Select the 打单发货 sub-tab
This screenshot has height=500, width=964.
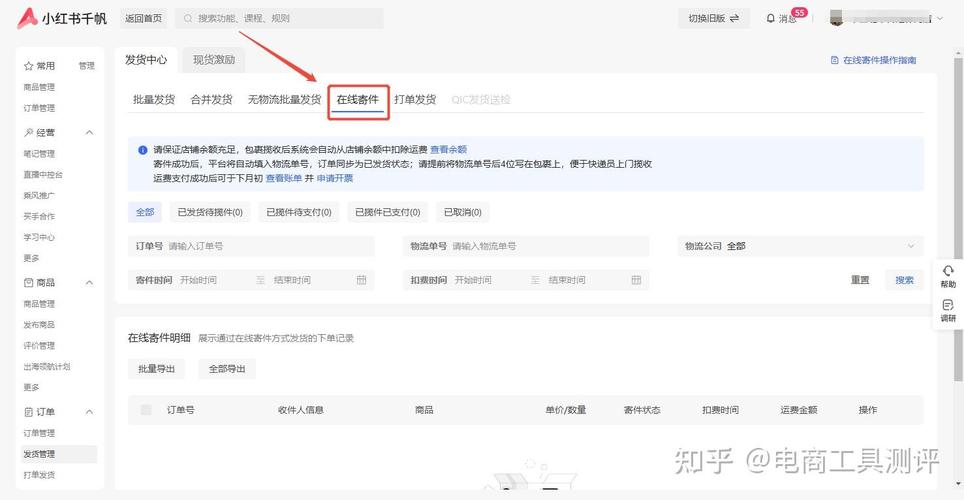(x=415, y=100)
